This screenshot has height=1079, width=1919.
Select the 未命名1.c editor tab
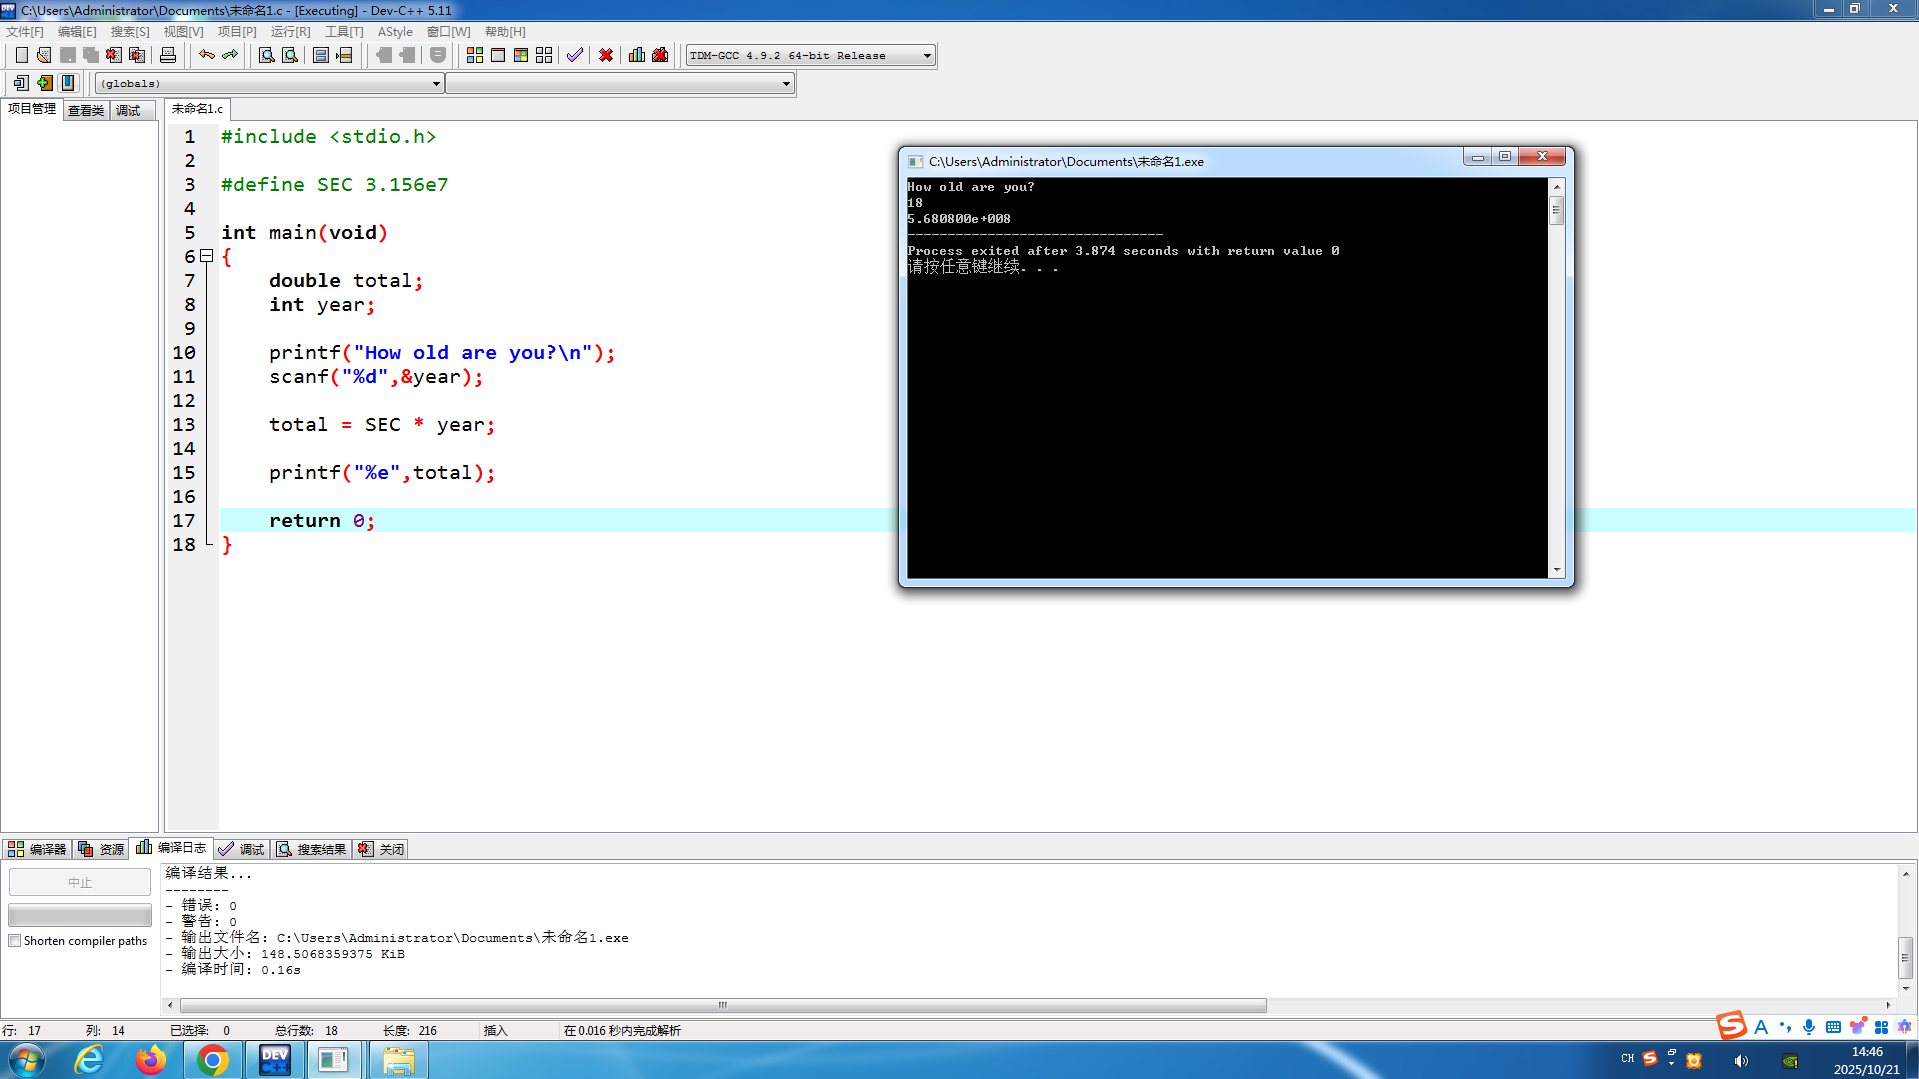click(x=197, y=109)
